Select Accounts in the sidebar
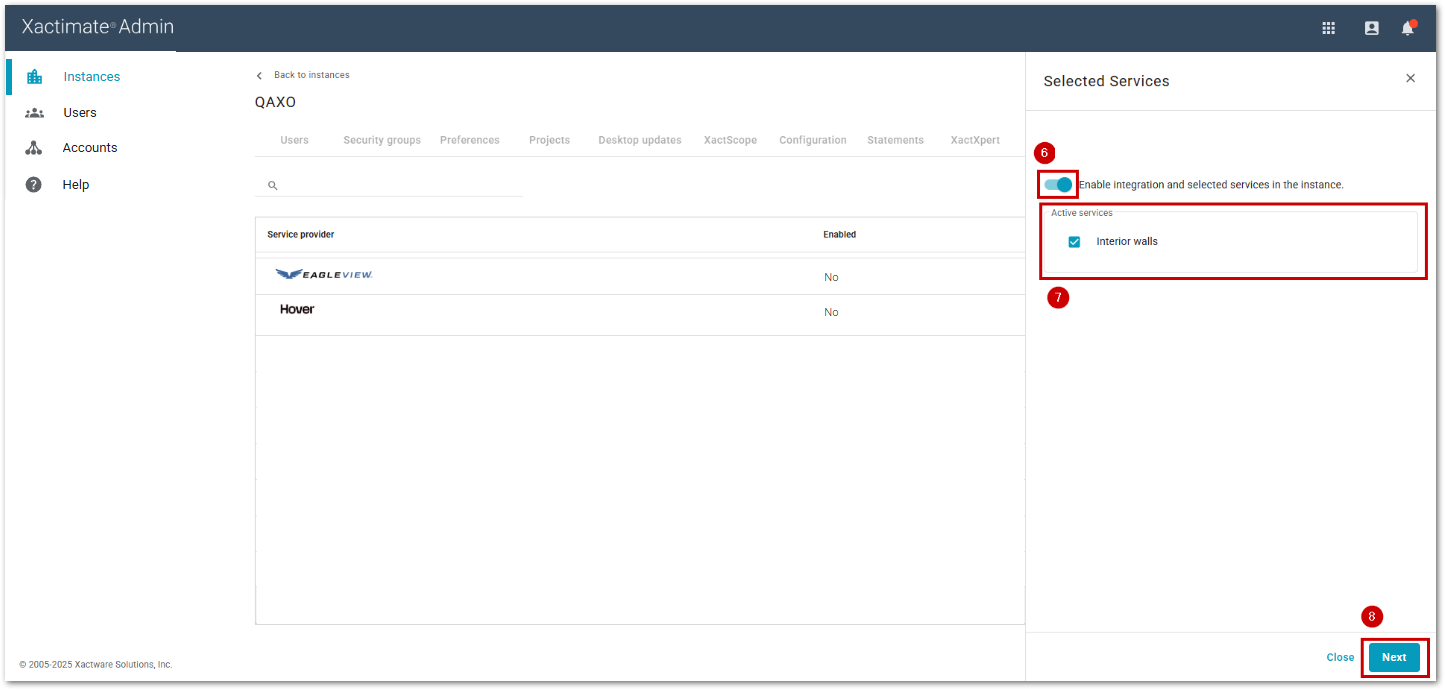Screen dimensions: 1445x690 coord(90,148)
